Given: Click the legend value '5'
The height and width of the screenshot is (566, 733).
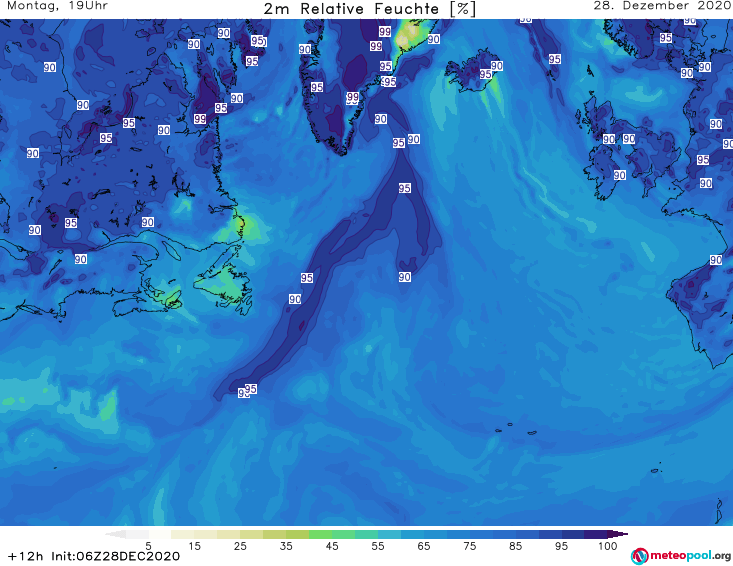Looking at the screenshot, I should click(148, 546).
